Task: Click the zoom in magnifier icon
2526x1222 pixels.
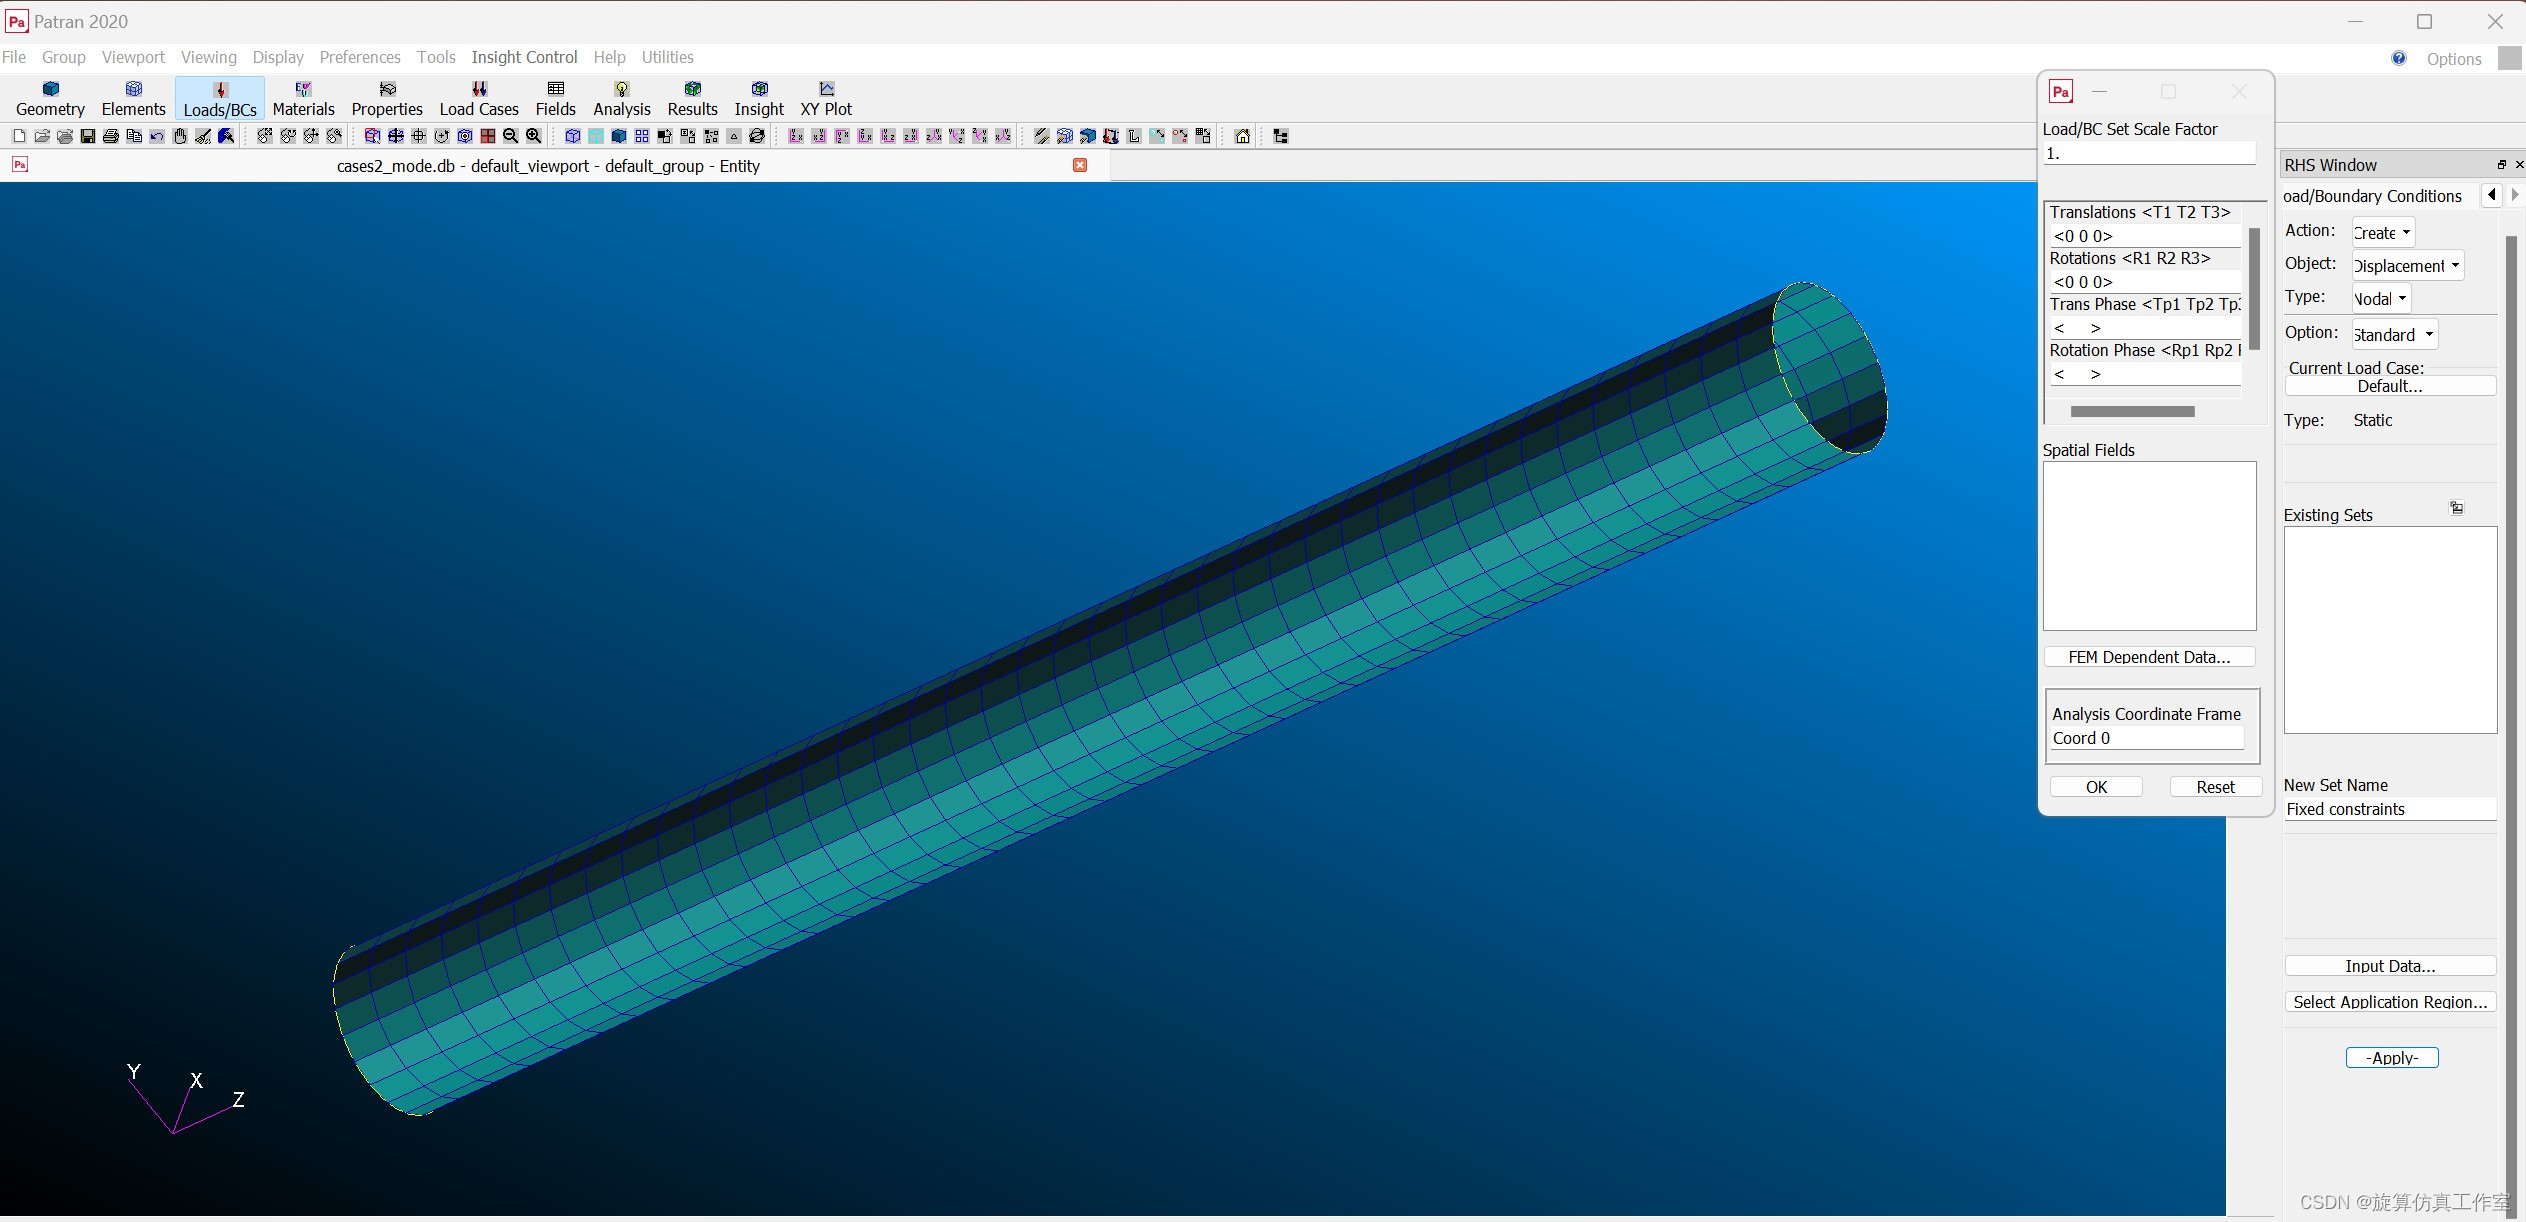Action: [x=534, y=136]
